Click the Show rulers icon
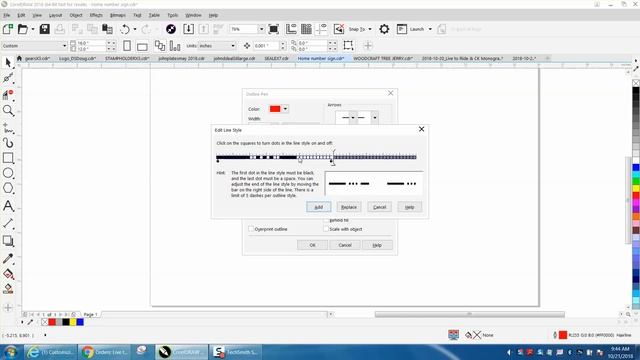 tap(291, 29)
